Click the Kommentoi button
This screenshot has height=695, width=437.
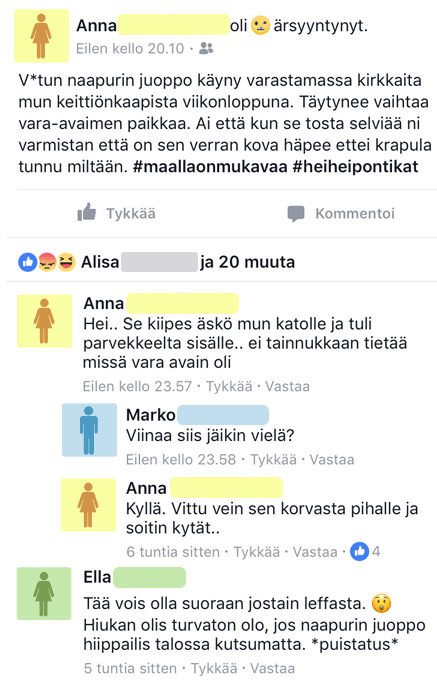pyautogui.click(x=340, y=213)
